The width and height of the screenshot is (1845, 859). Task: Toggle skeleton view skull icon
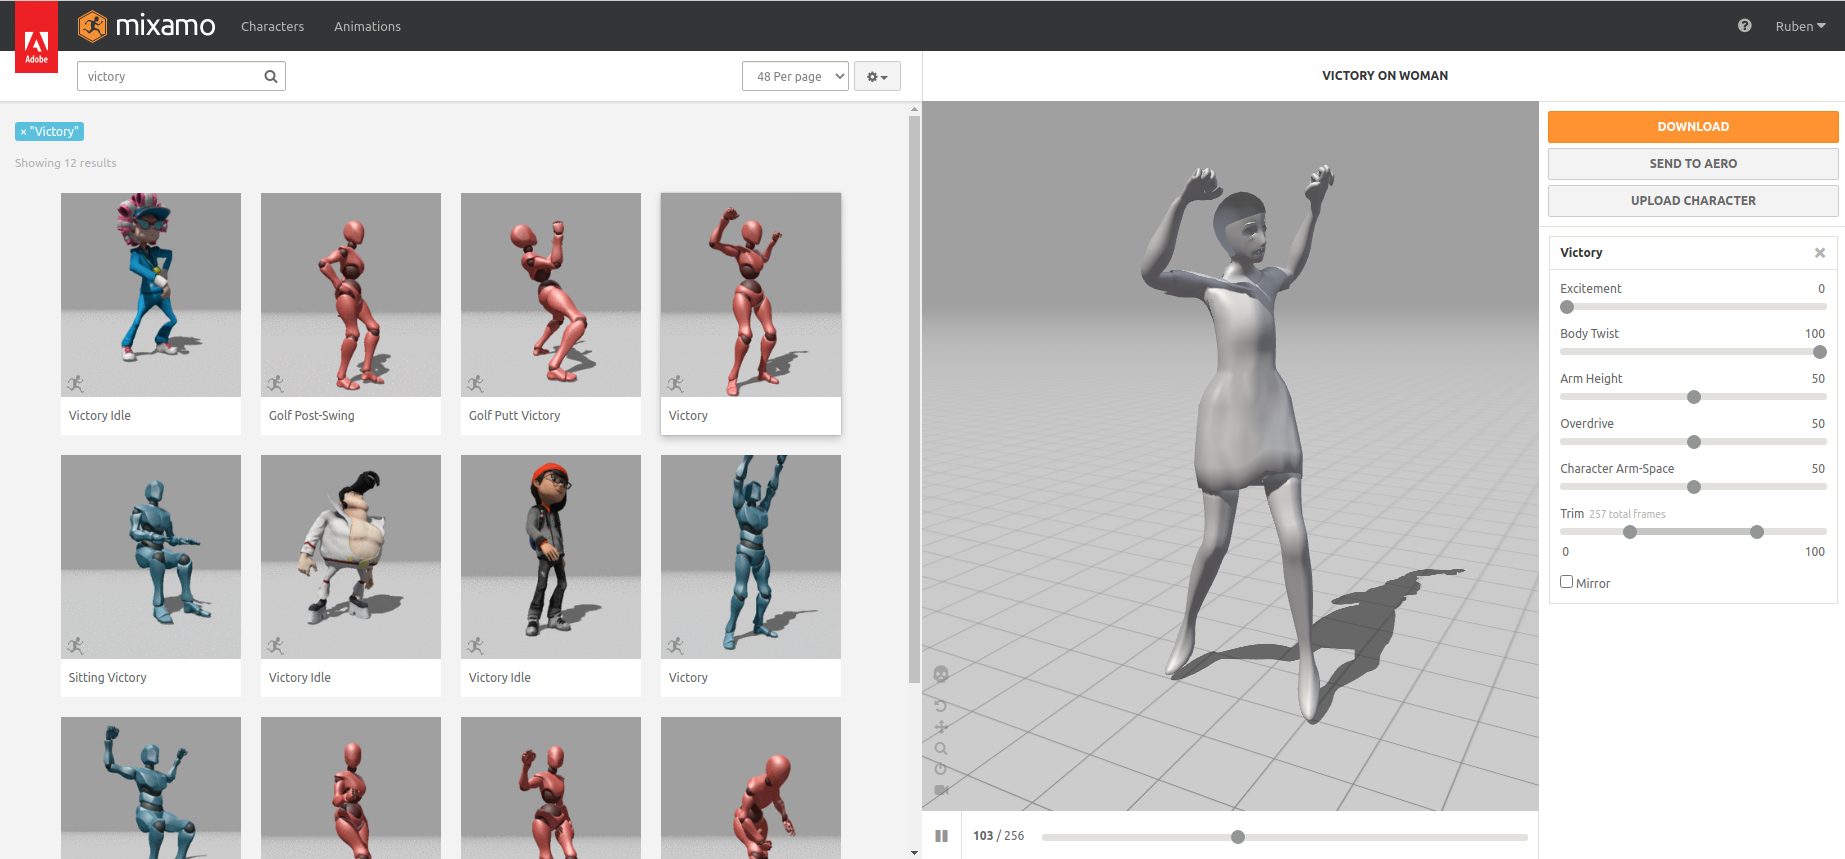point(941,674)
